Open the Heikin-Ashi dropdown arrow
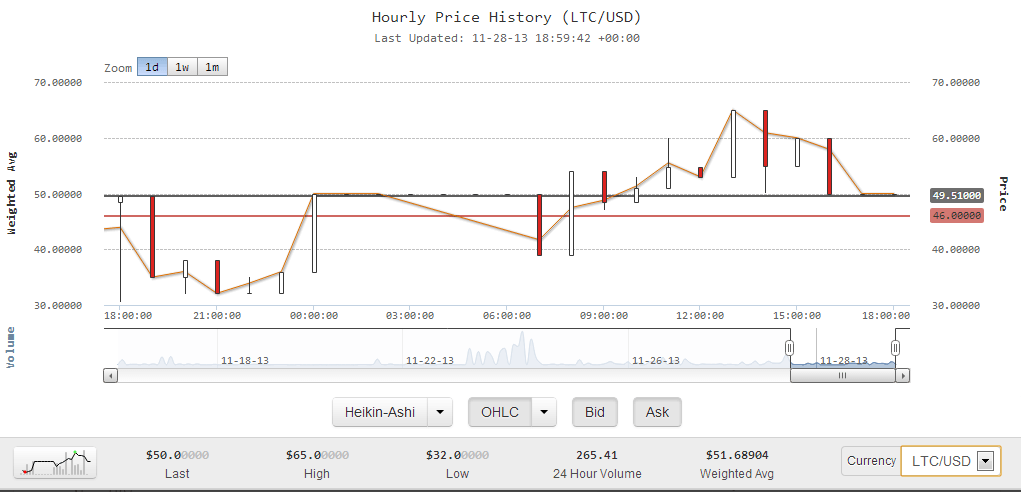1021x492 pixels. coord(439,412)
